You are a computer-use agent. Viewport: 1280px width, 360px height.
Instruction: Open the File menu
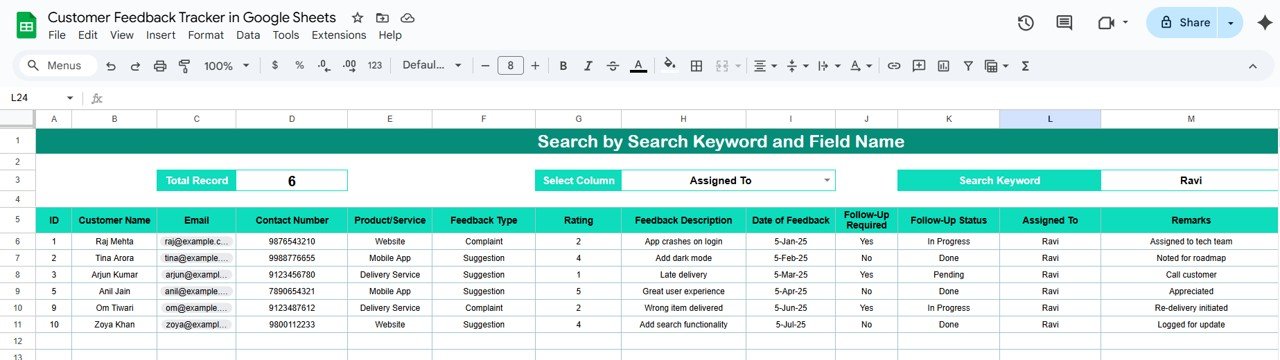[57, 35]
